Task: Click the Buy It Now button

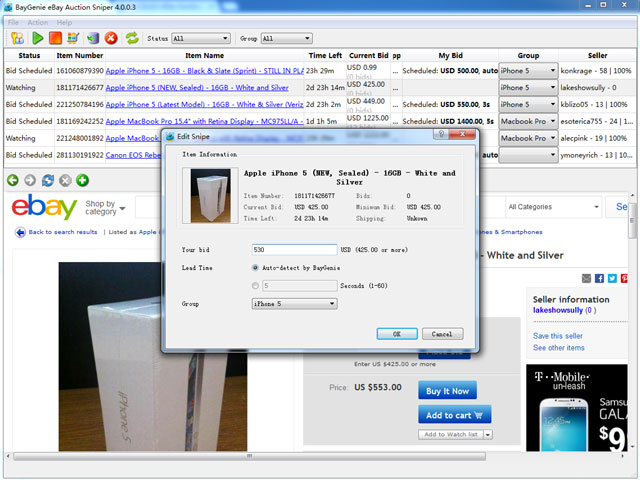Action: (447, 390)
